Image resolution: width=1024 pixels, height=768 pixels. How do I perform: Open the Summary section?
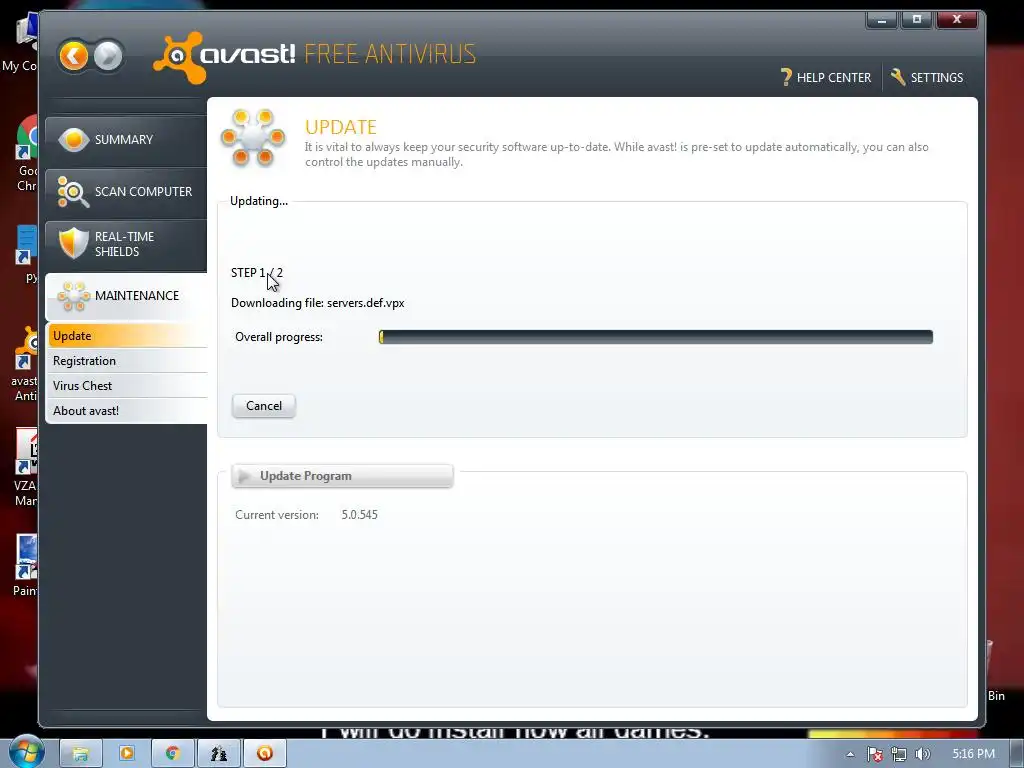pos(126,140)
